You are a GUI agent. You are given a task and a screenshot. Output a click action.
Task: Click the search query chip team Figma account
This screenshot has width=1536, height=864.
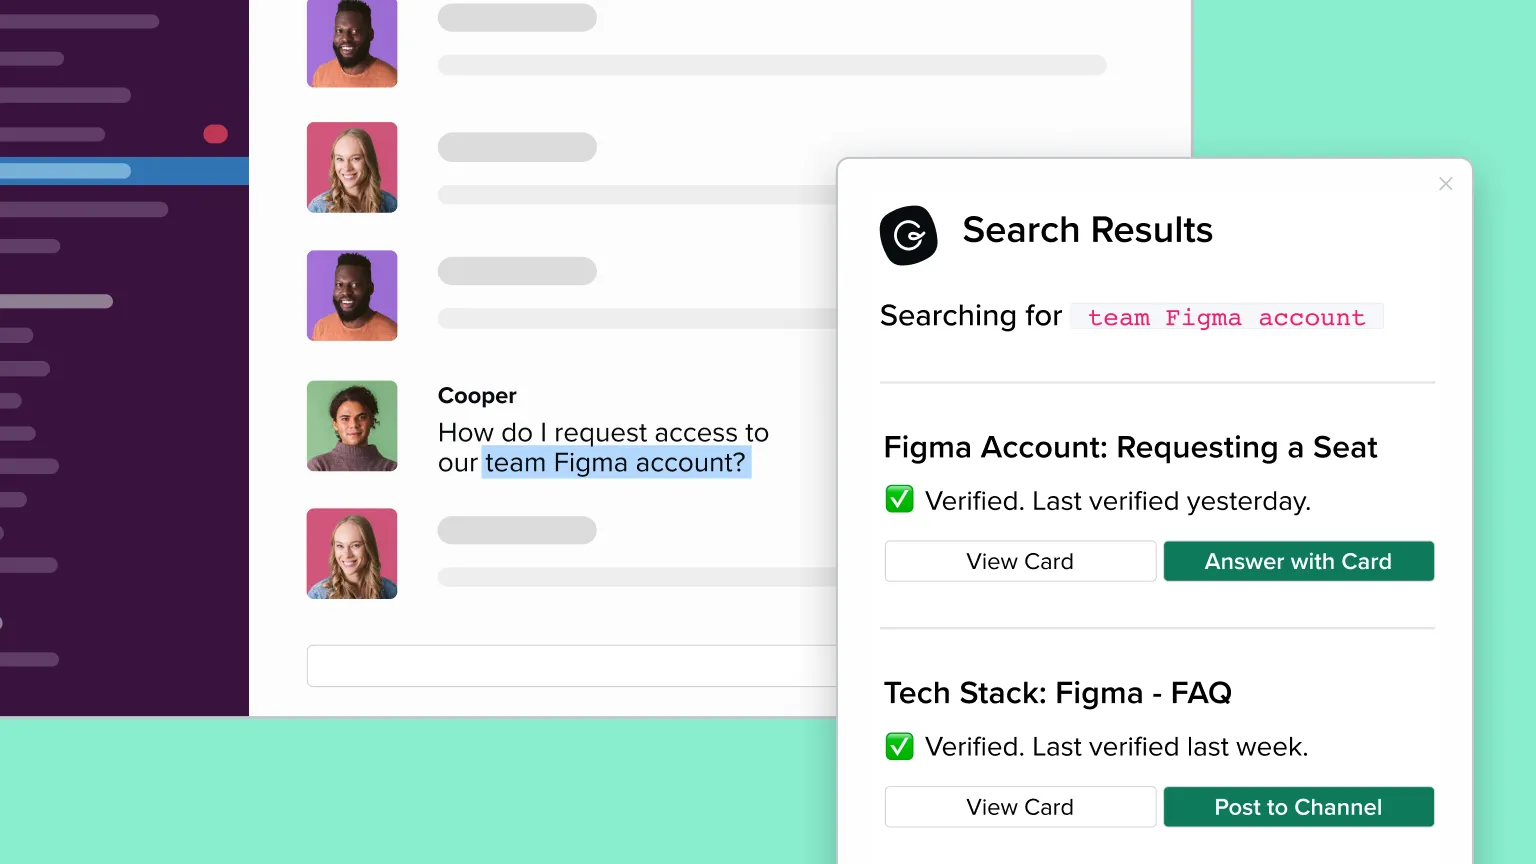(x=1226, y=317)
